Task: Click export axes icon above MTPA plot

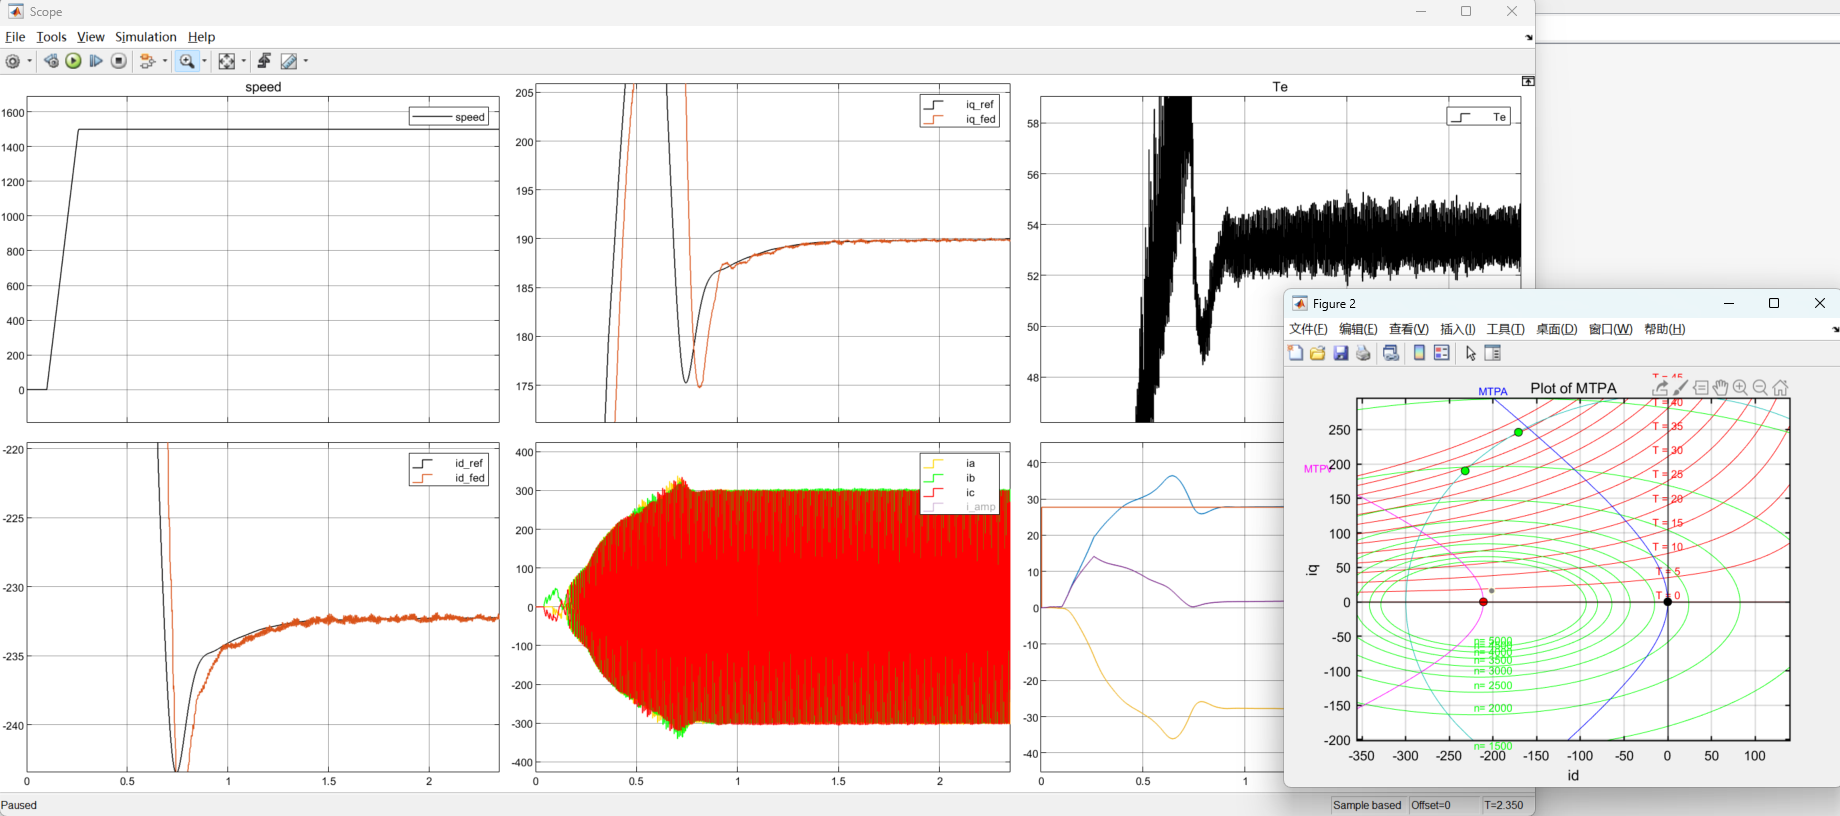Action: [x=1660, y=388]
